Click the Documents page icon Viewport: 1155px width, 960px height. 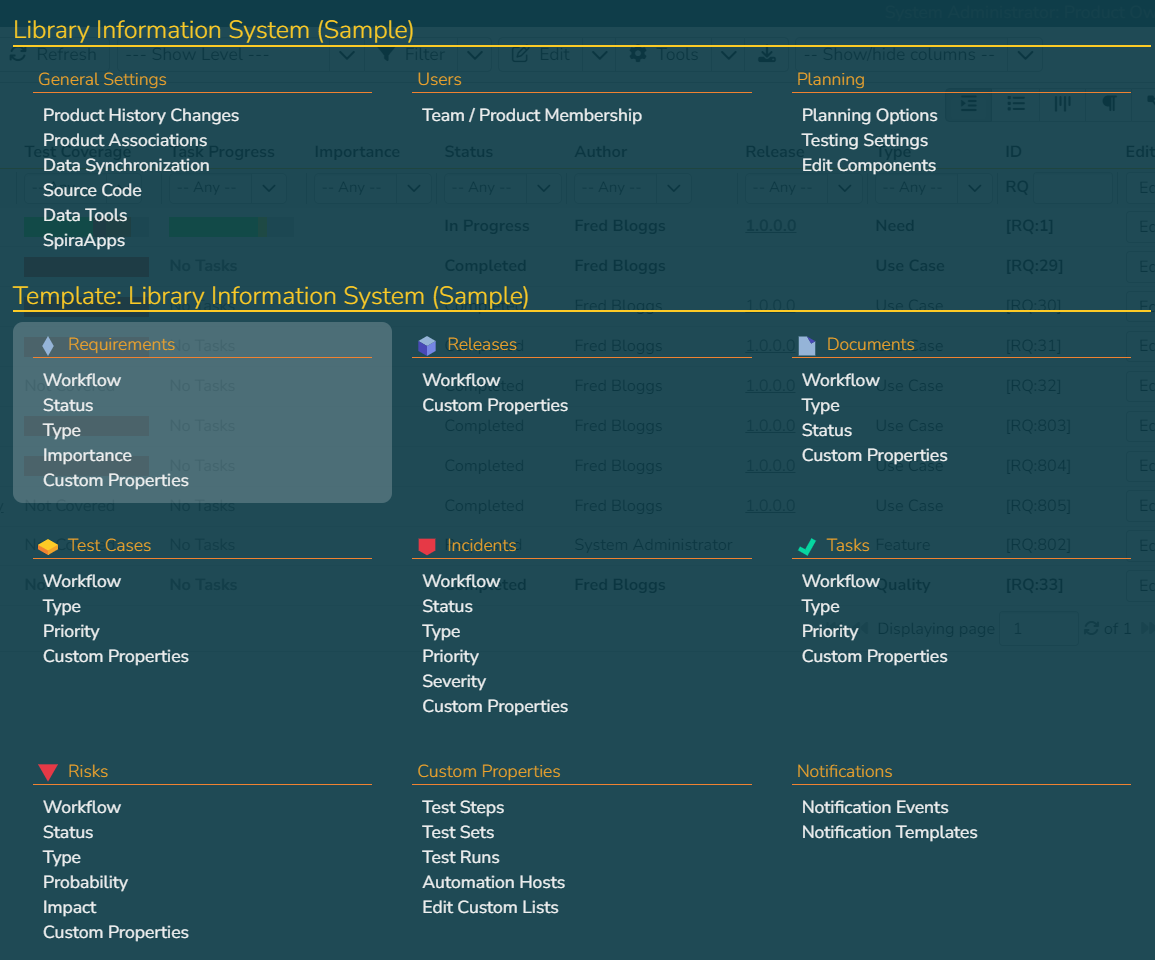coord(807,345)
